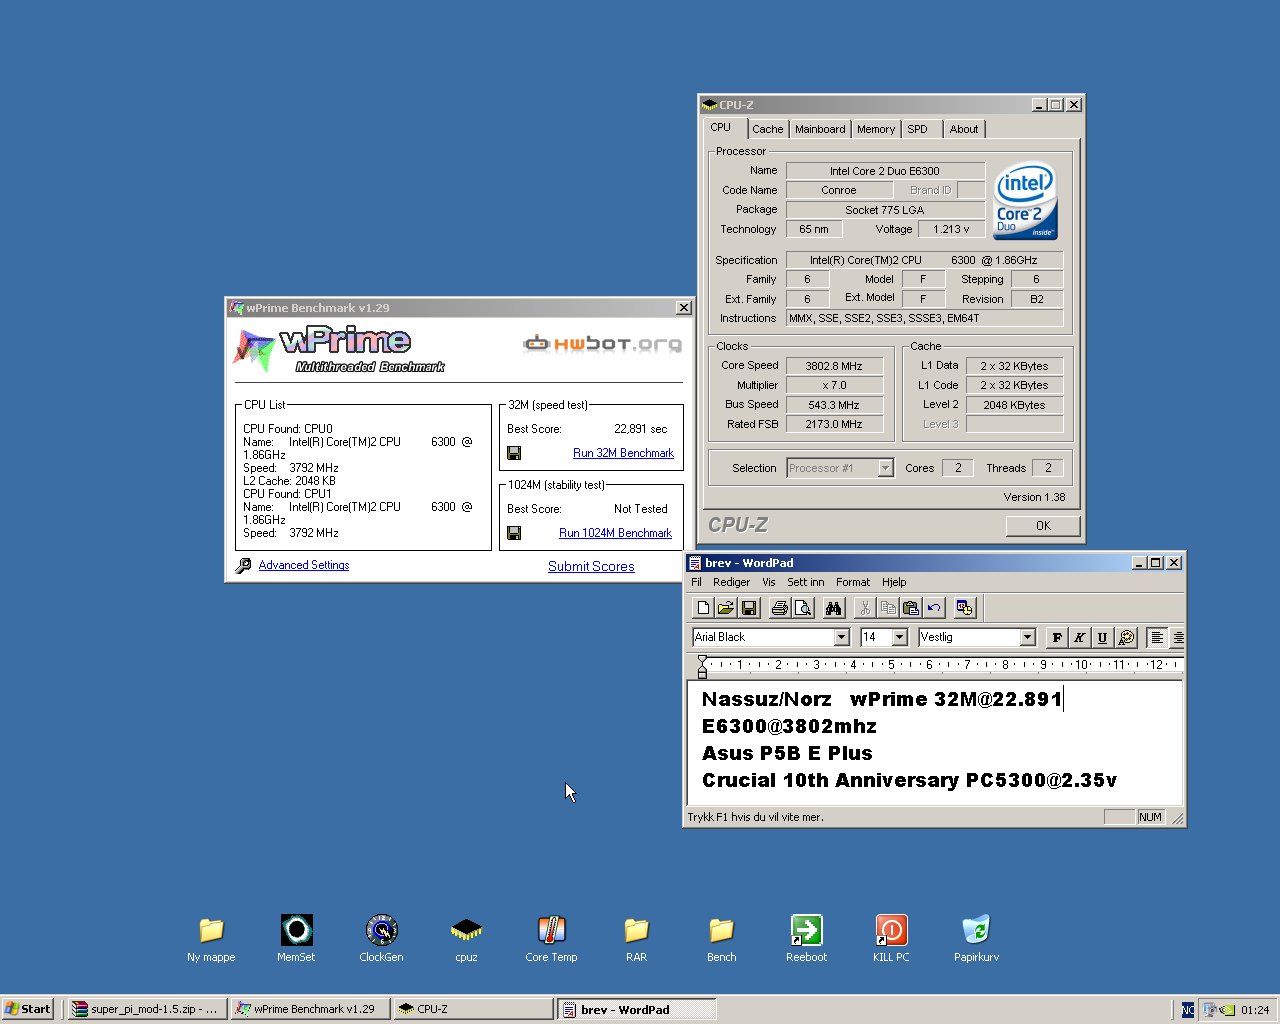This screenshot has height=1024, width=1280.
Task: Open the Bench desktop folder
Action: 721,939
